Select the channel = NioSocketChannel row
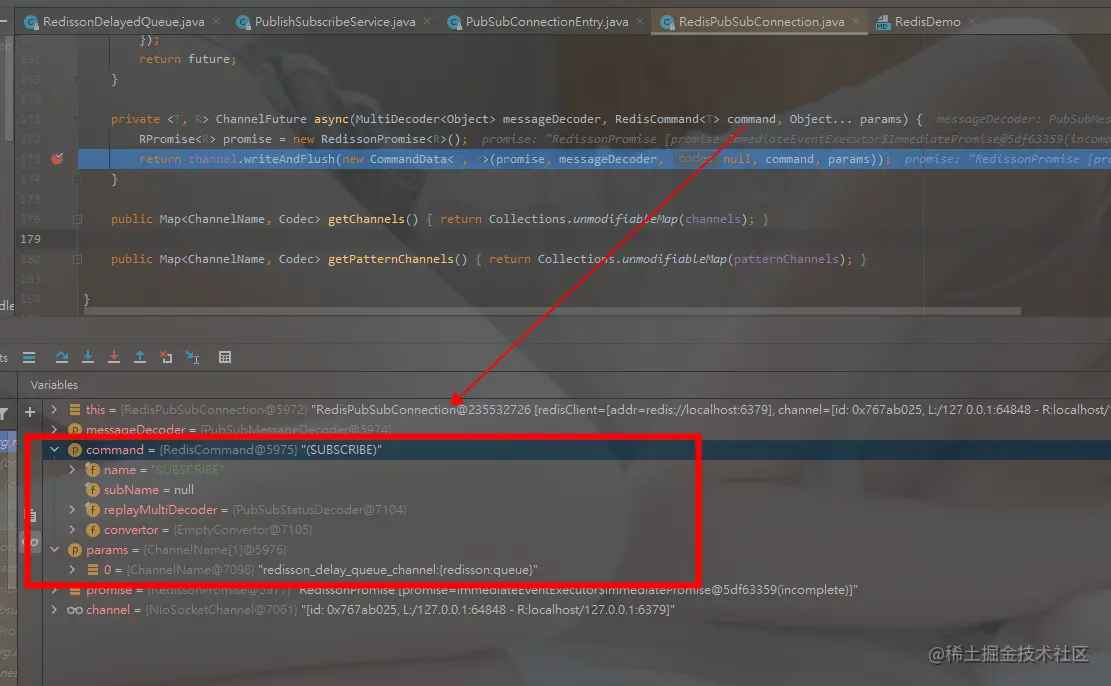Viewport: 1111px width, 686px height. coord(576,609)
